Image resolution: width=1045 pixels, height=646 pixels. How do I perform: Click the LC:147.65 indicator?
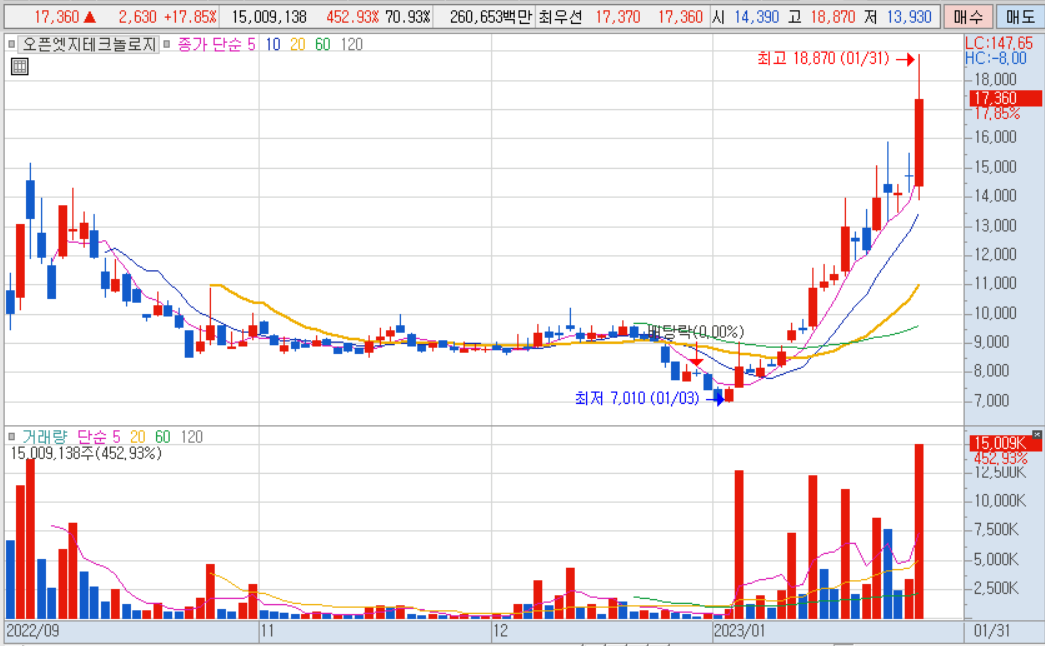point(999,43)
